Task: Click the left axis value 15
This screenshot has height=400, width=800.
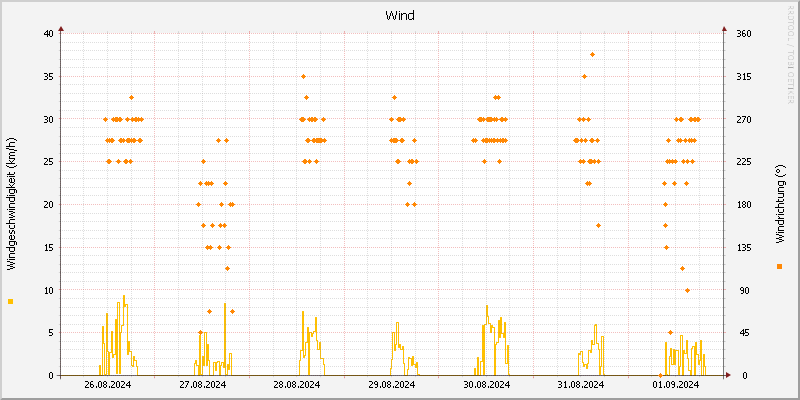Action: click(48, 247)
